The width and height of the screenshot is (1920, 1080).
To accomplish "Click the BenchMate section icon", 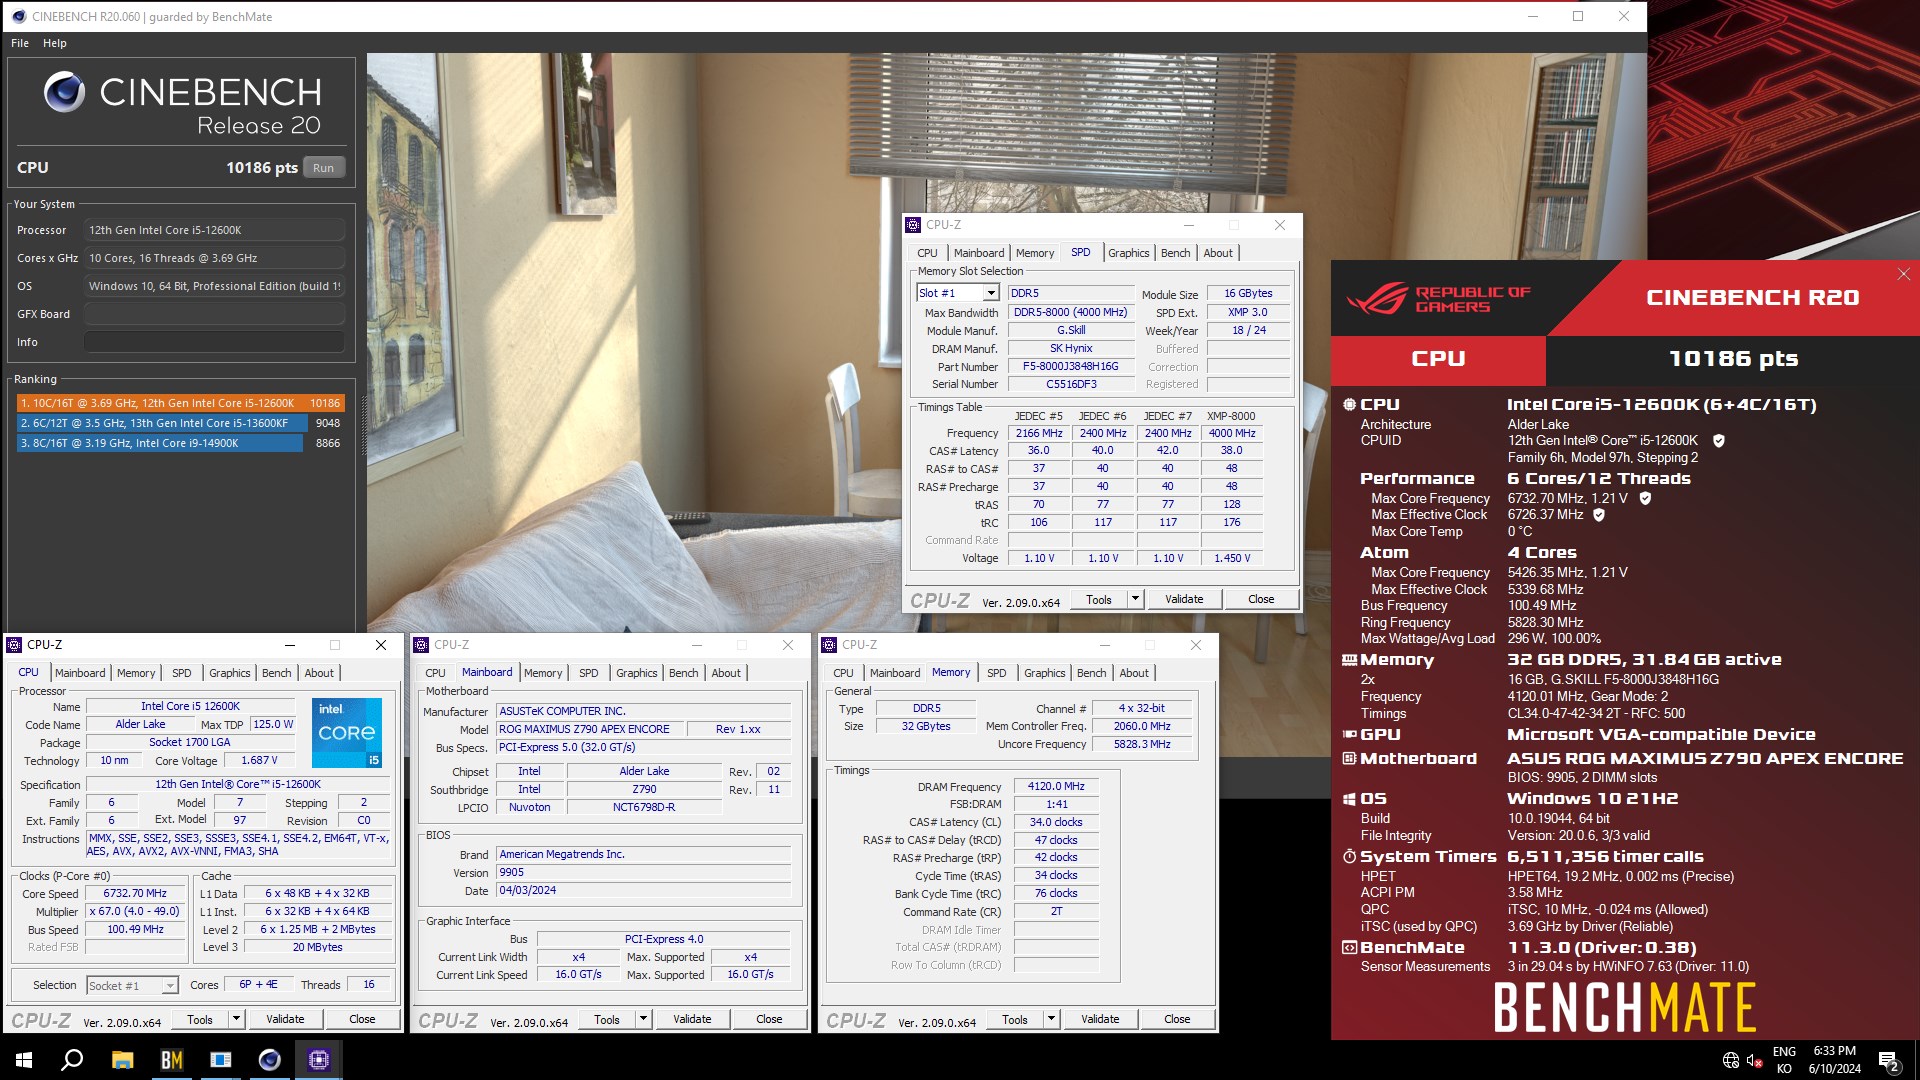I will [1349, 948].
